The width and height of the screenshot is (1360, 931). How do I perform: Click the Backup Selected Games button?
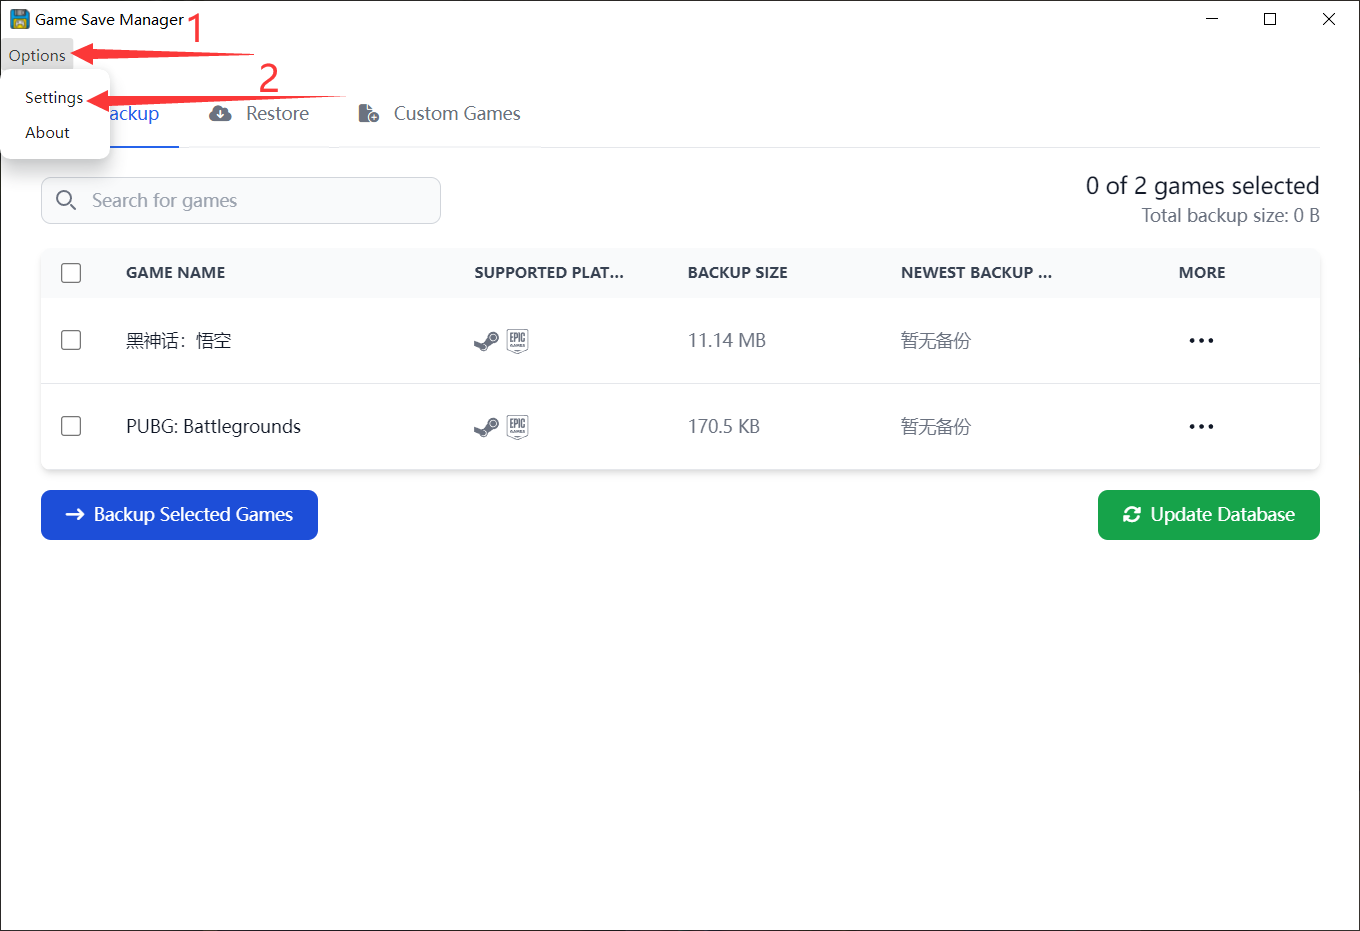(179, 515)
